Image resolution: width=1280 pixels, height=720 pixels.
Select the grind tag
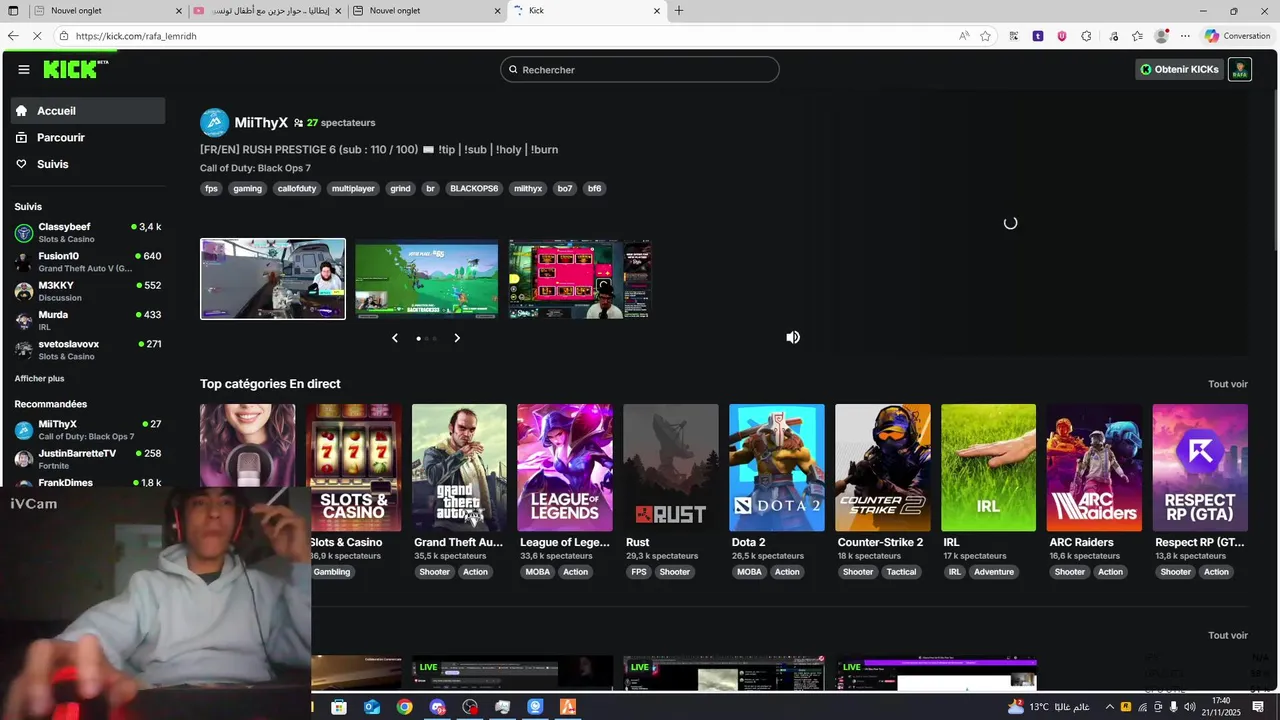400,188
